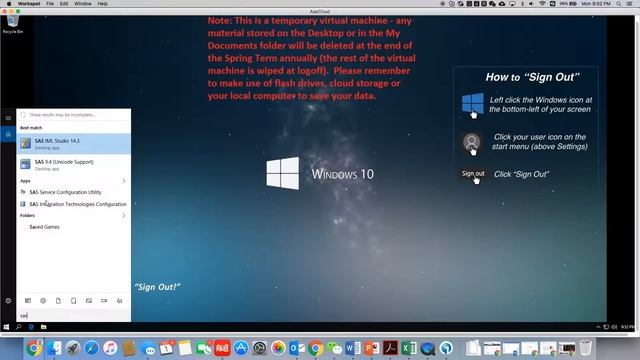
Task: Filter search results by Apps
Action: tap(28, 301)
